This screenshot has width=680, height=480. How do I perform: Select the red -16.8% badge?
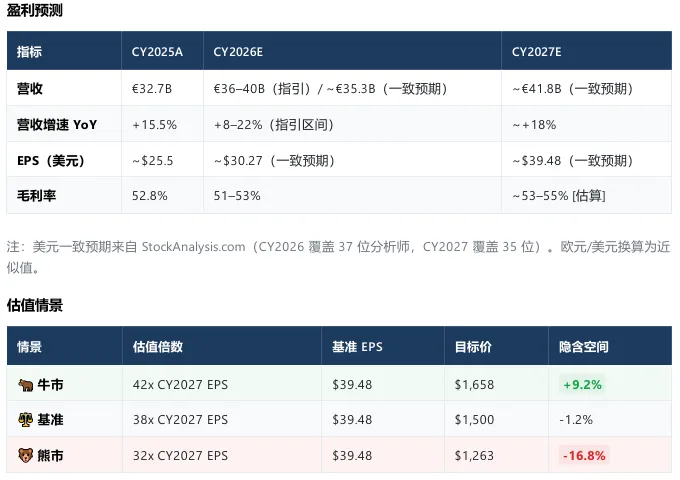click(x=585, y=456)
